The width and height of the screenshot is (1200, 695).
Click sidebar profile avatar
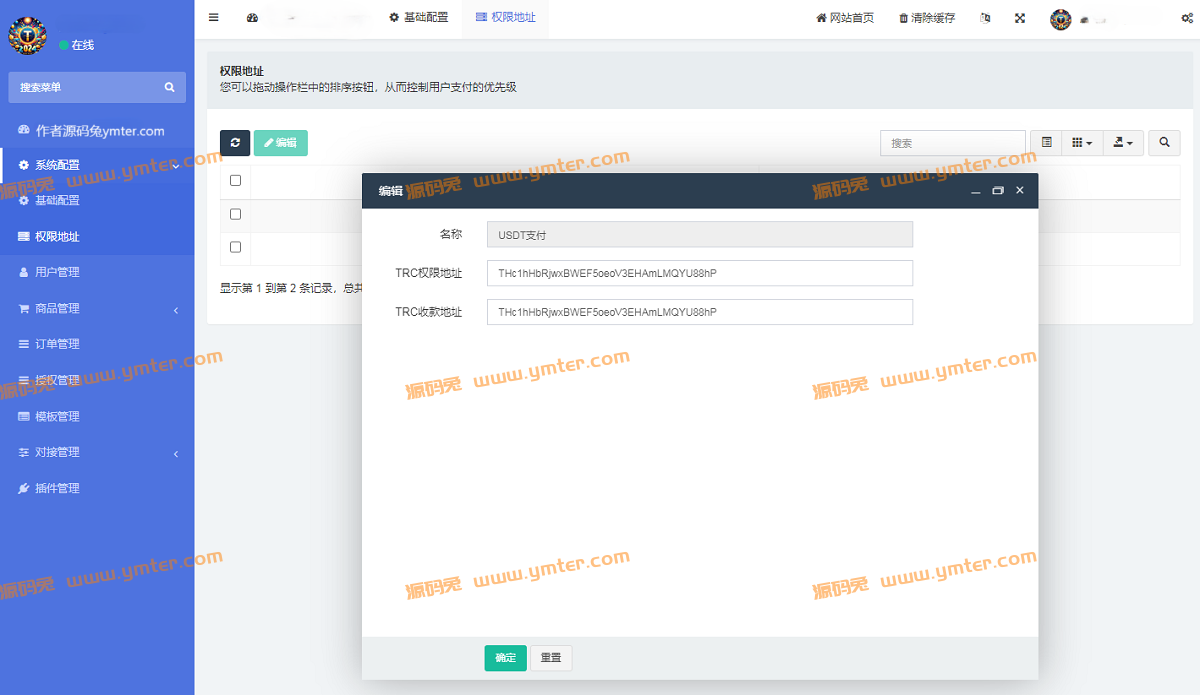(27, 35)
